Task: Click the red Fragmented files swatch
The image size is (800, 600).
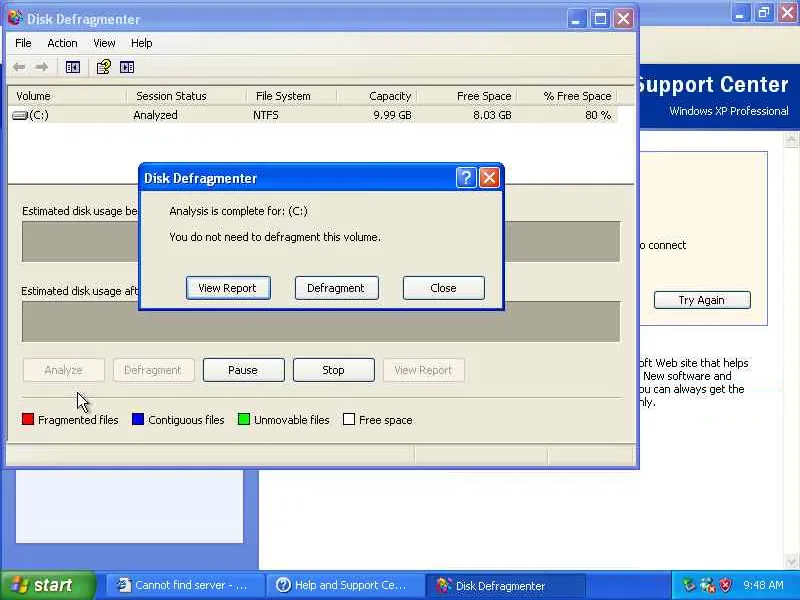Action: click(28, 419)
